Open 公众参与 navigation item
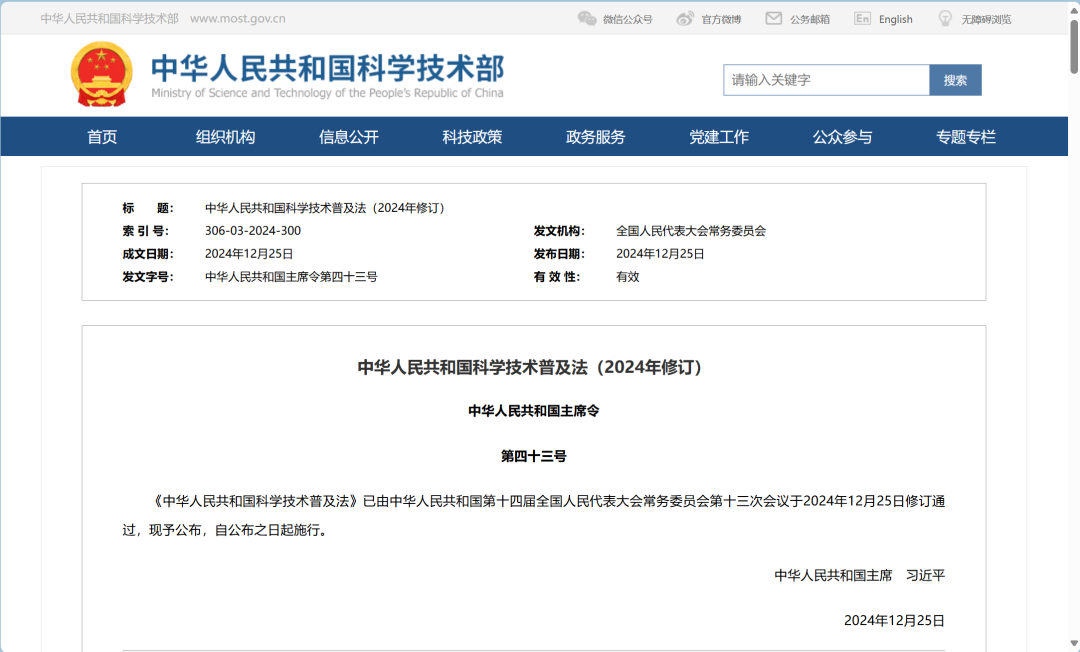This screenshot has height=652, width=1080. pos(842,137)
